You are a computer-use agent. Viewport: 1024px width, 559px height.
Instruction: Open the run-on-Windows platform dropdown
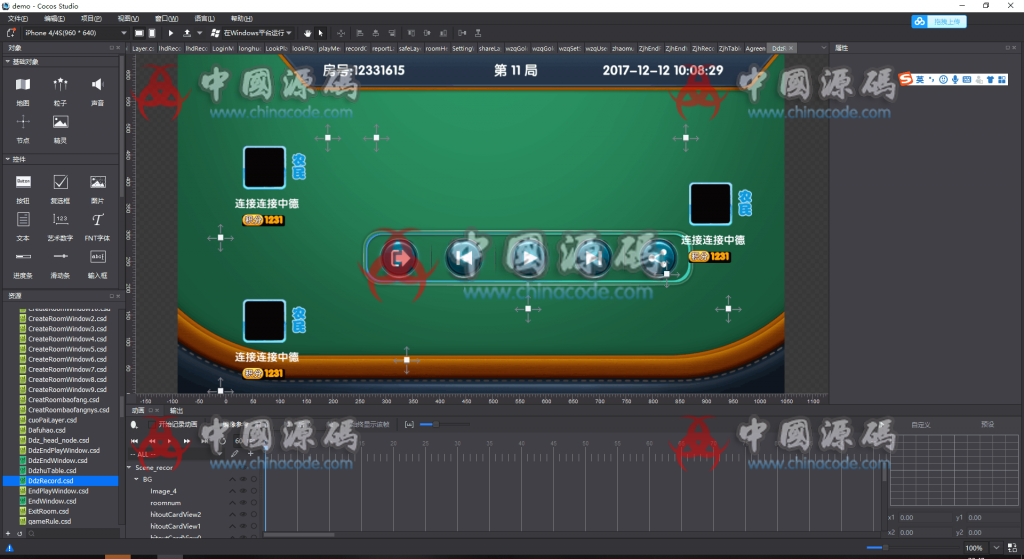tap(257, 33)
